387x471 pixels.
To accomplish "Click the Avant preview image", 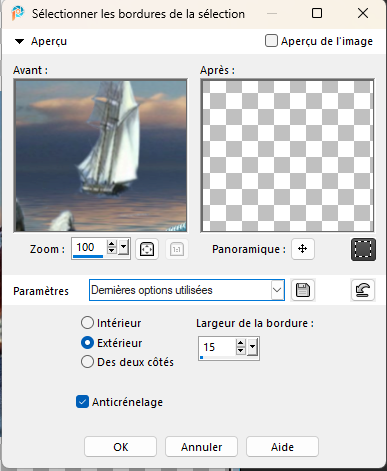I will (100, 155).
